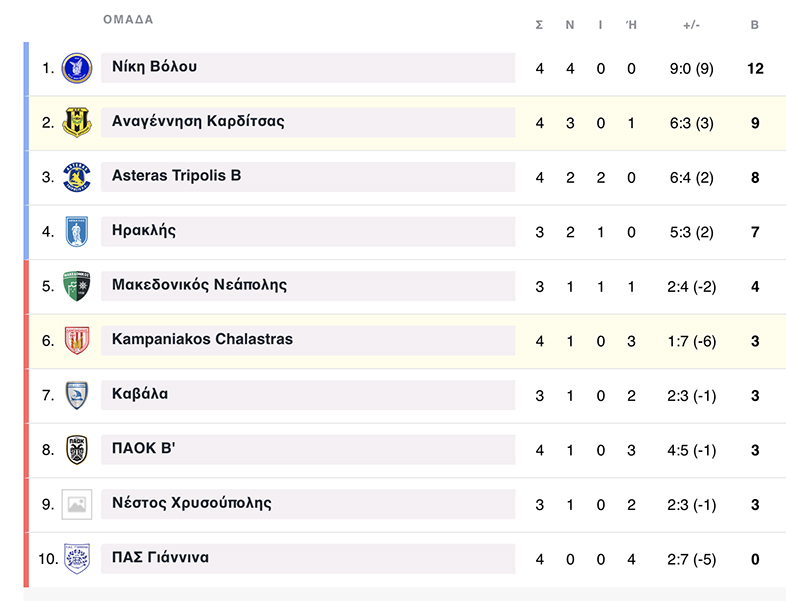The height and width of the screenshot is (601, 787).
Task: Click the +/- goal difference header
Action: tap(691, 25)
